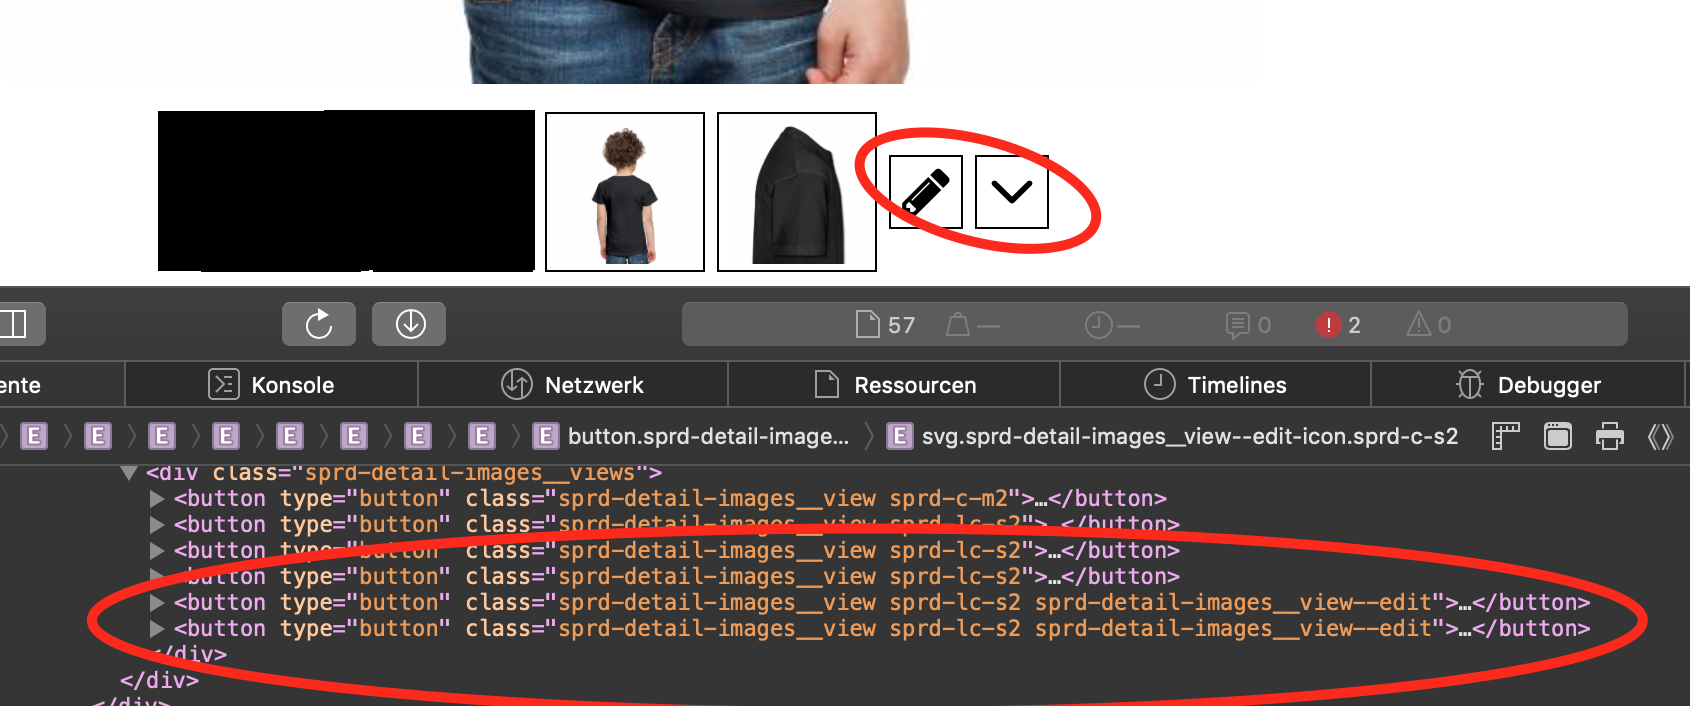Toggle the compositing borders window icon
1690x706 pixels.
(x=1557, y=436)
